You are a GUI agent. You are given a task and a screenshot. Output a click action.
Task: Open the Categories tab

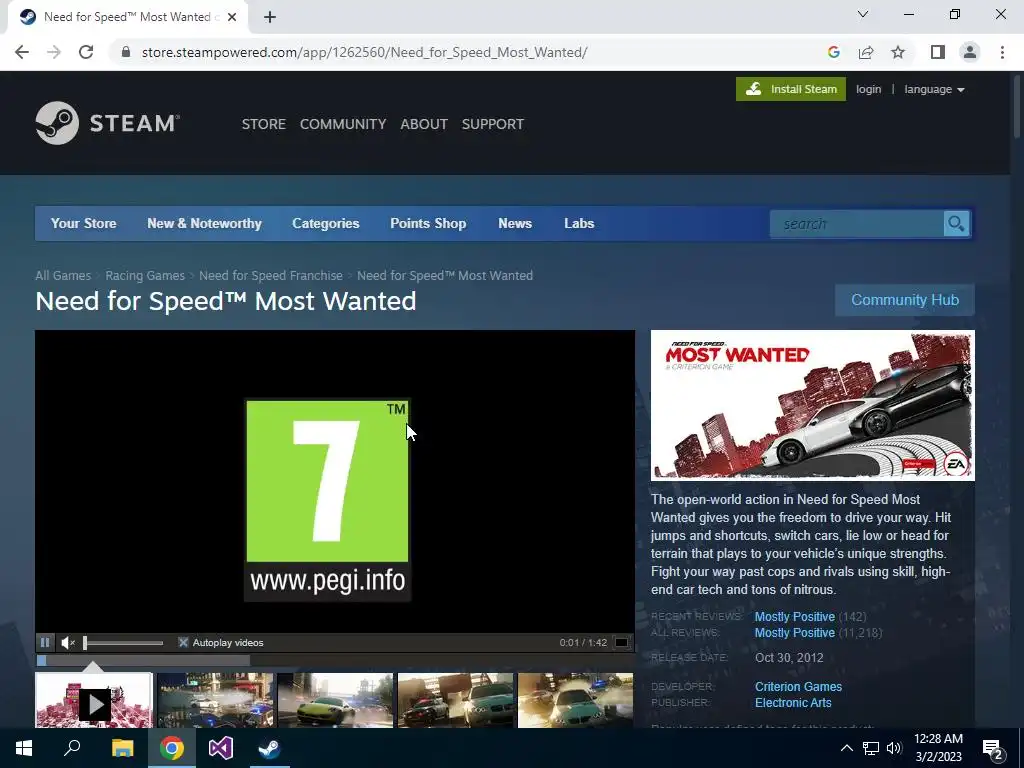(x=326, y=223)
